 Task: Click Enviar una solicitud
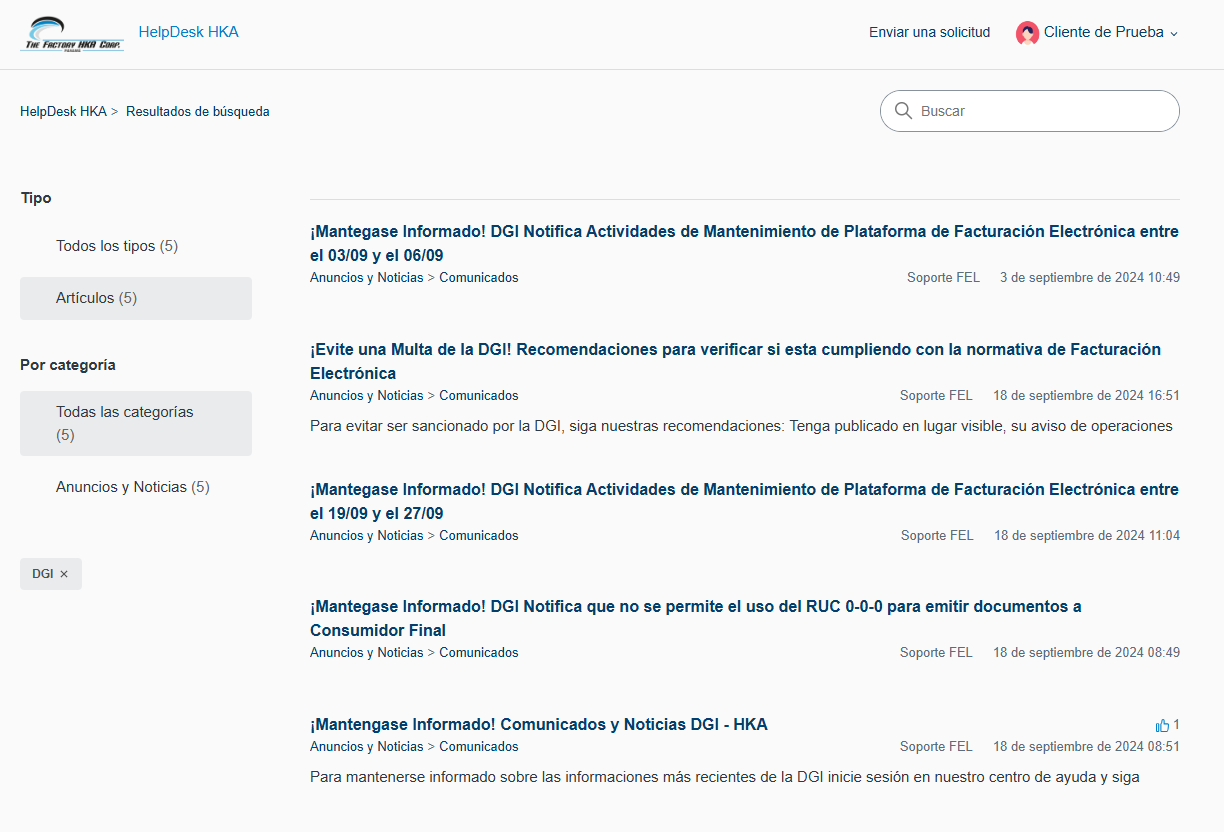tap(929, 32)
